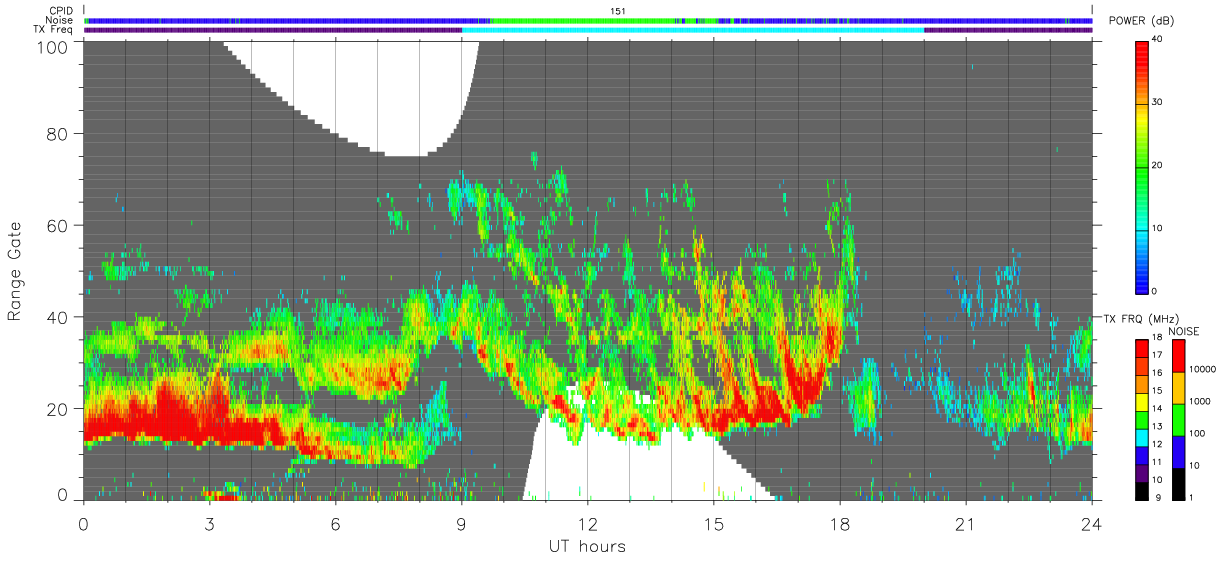Click the 12 tick on UT hours axis
The image size is (1228, 567).
(588, 523)
